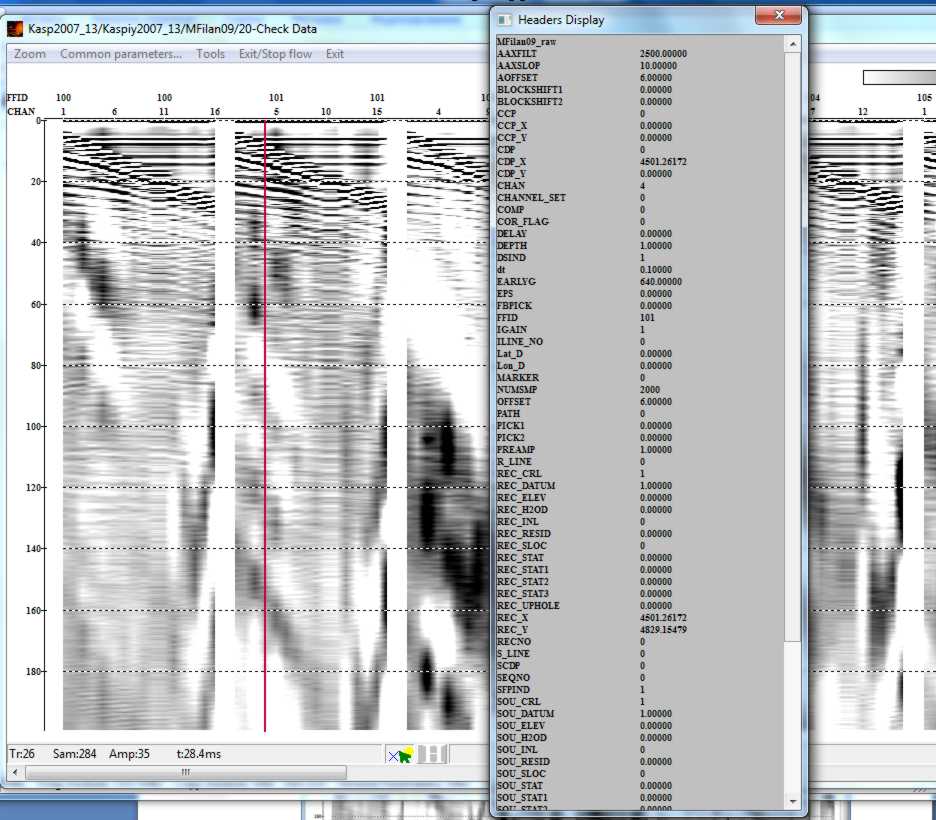Screen dimensions: 936x820
Task: Click the horizontal scrollbar thumb under seismic display
Action: point(186,772)
